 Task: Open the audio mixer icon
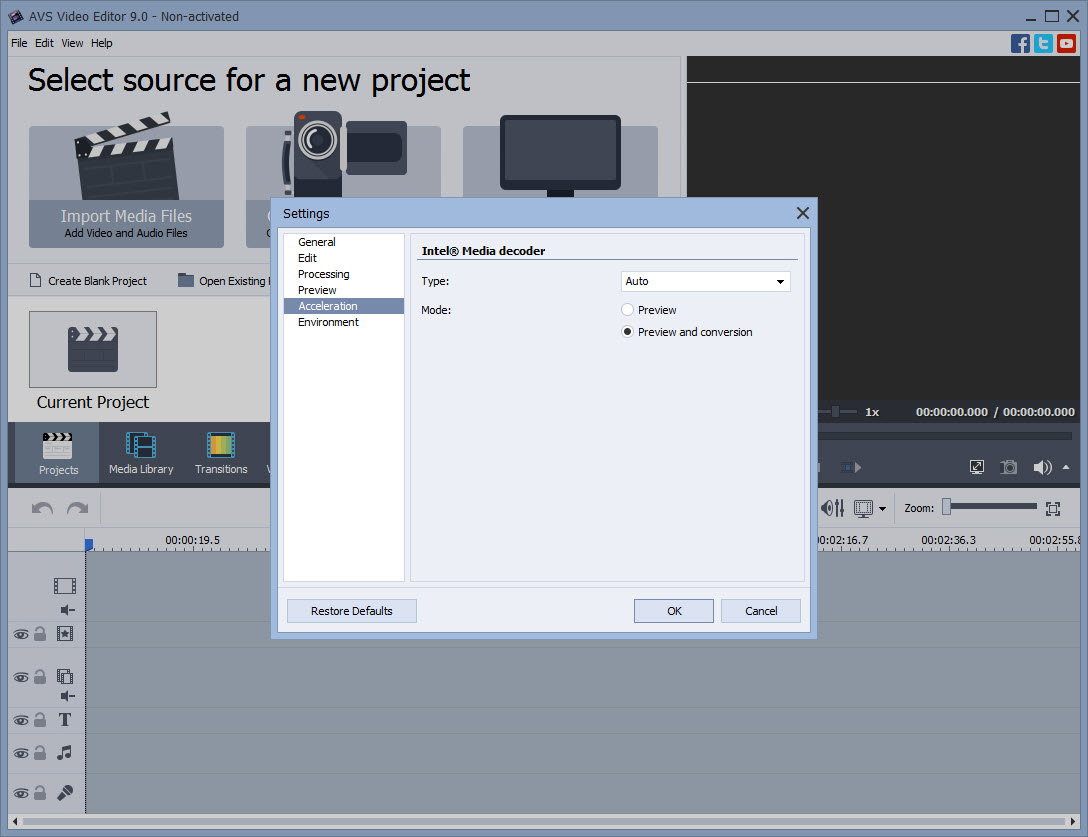tap(832, 508)
